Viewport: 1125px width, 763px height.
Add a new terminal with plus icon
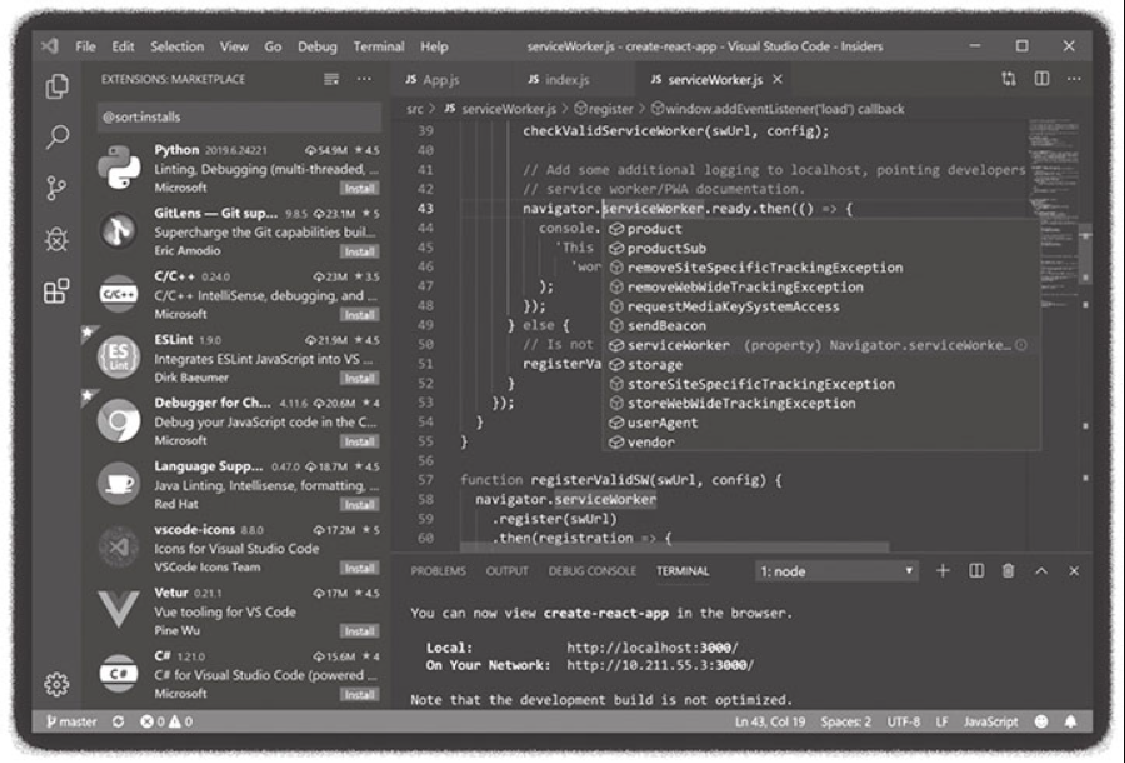(943, 571)
